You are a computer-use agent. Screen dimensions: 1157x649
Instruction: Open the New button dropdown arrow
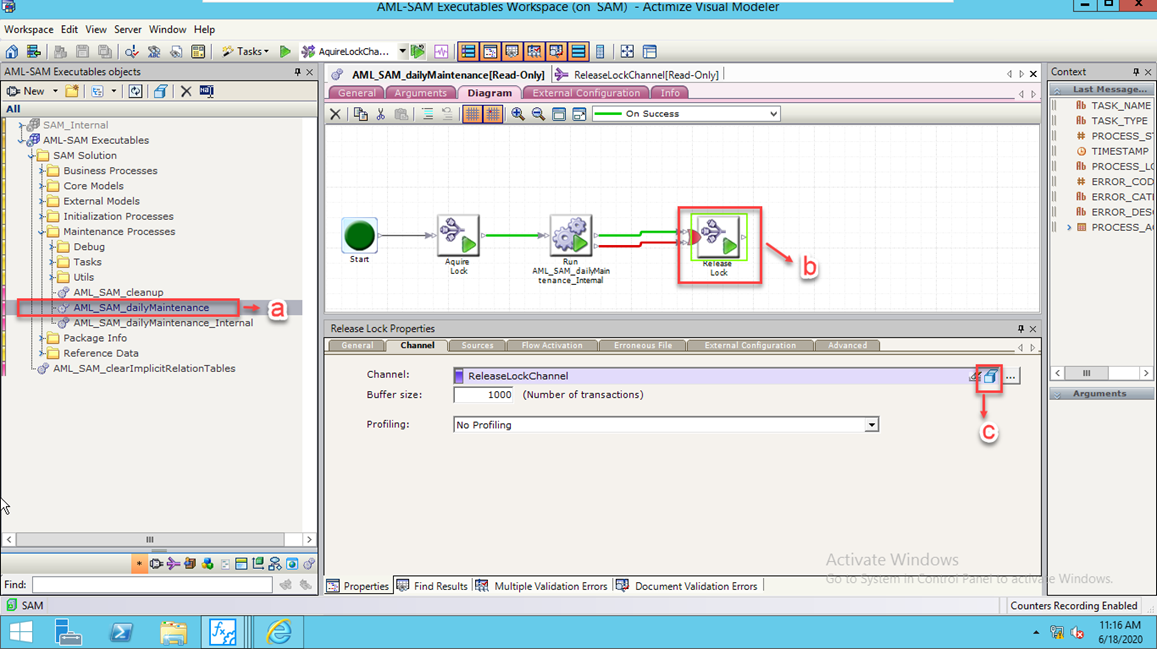point(55,91)
